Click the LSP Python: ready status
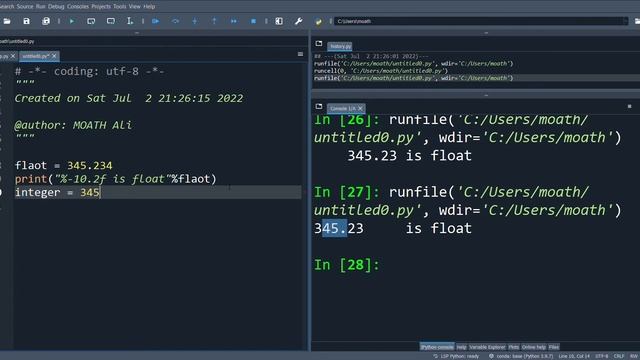Screen dimensions: 640x360 tap(456, 356)
